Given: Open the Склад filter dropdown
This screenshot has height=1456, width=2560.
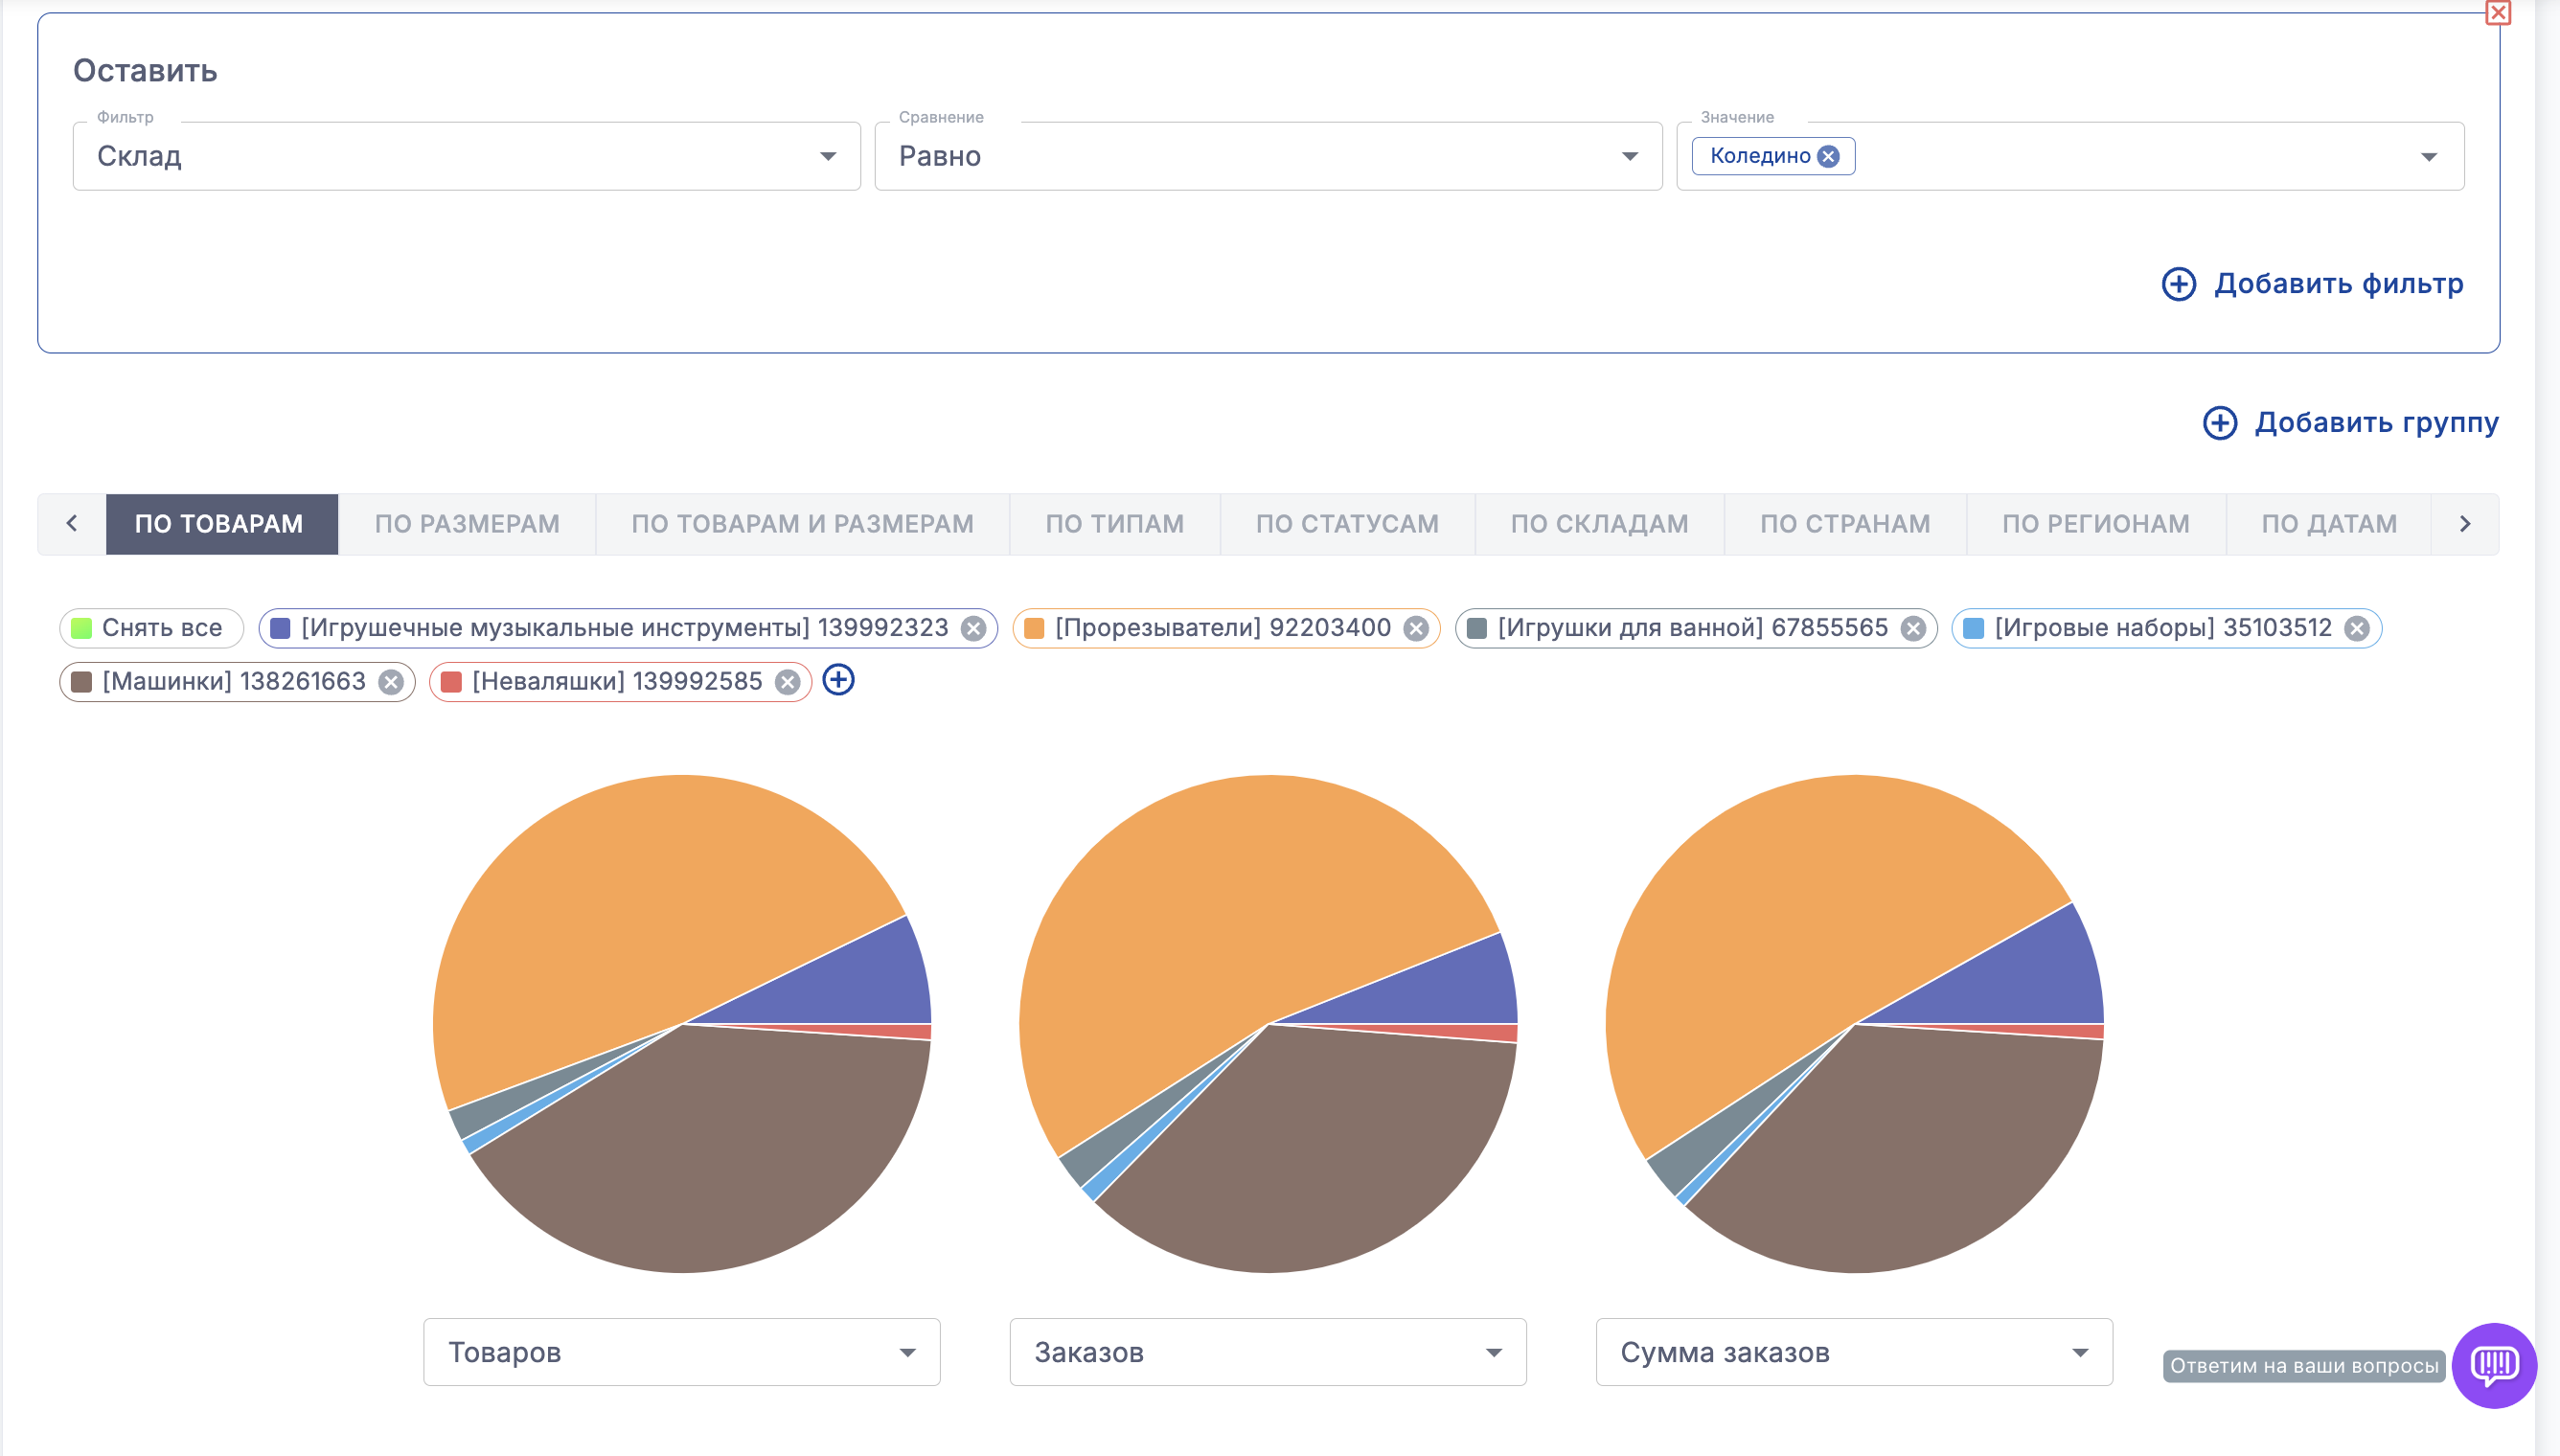Looking at the screenshot, I should tap(466, 157).
